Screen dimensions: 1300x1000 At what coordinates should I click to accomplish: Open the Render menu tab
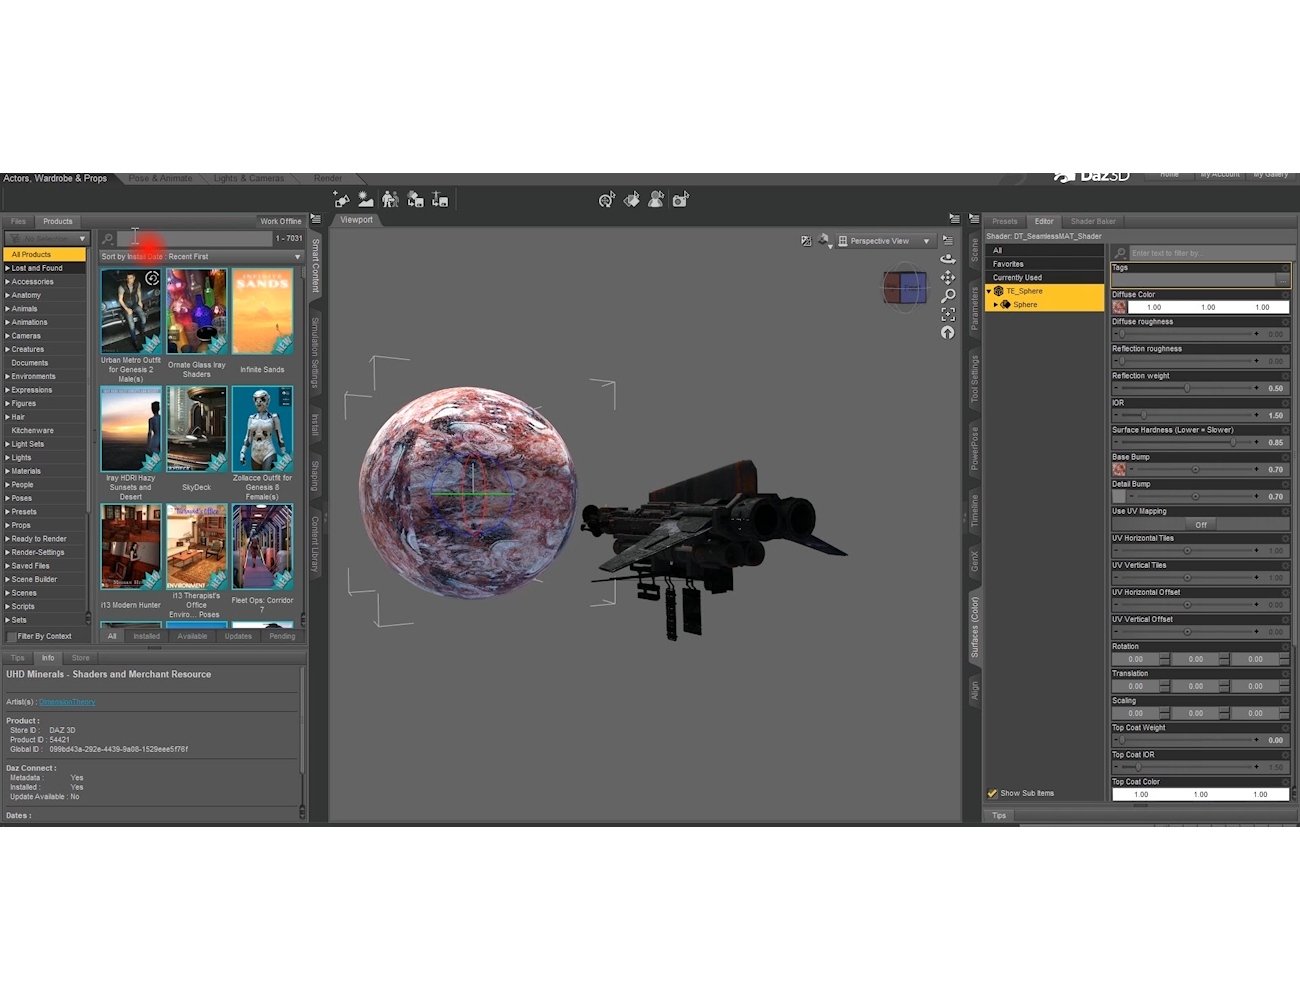click(327, 177)
